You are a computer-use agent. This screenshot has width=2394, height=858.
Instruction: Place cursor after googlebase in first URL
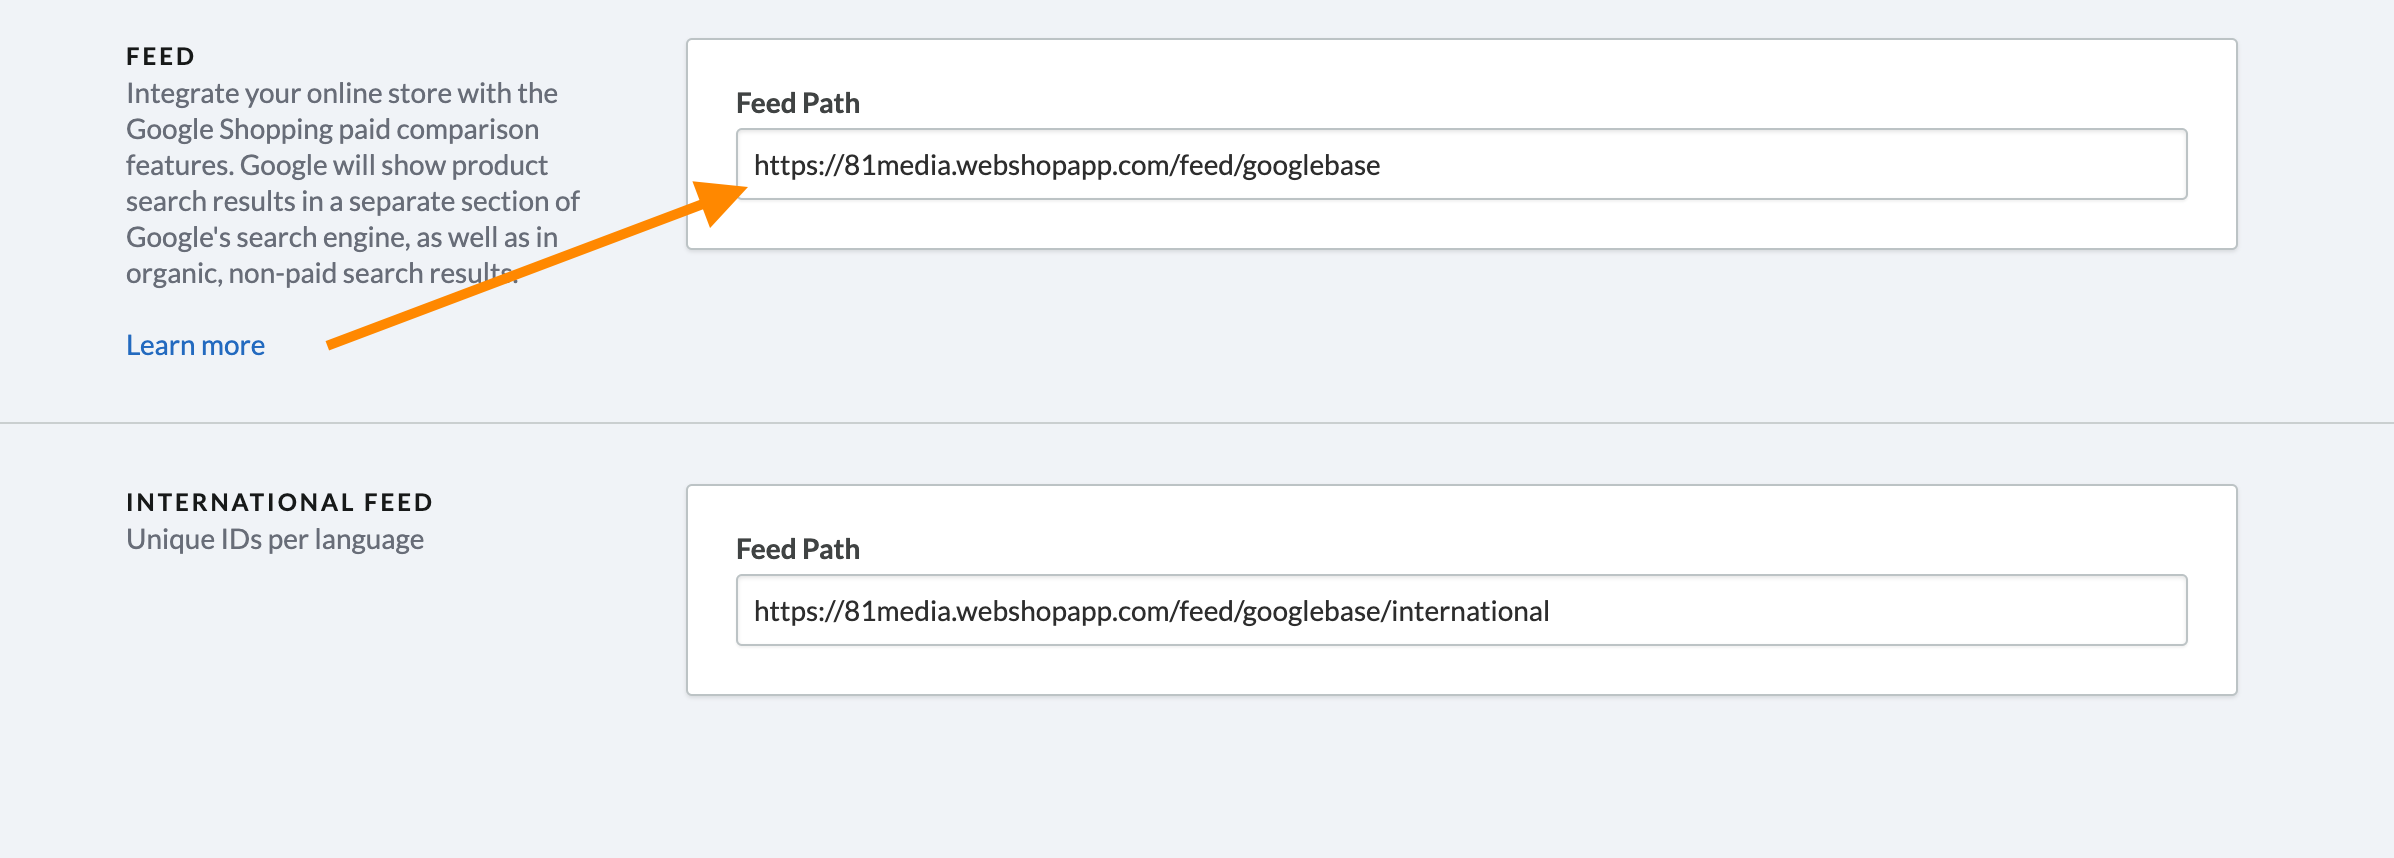tap(1382, 165)
